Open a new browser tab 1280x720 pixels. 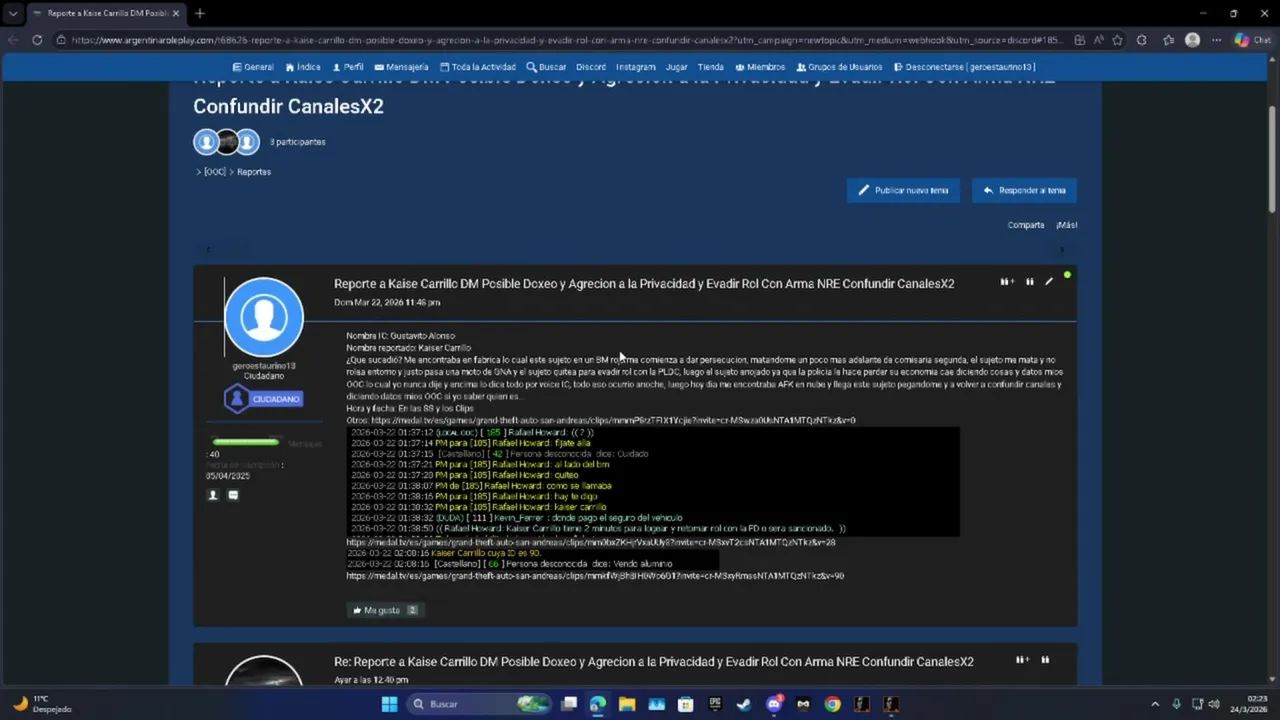[x=200, y=13]
